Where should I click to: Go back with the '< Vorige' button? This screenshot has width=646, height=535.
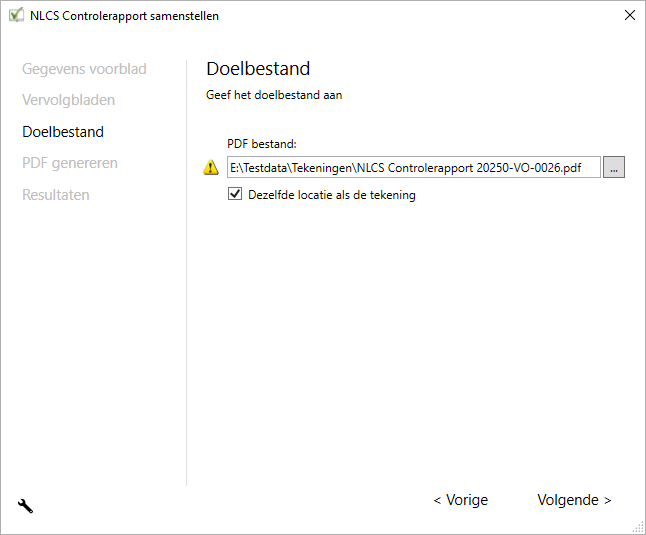tap(460, 500)
